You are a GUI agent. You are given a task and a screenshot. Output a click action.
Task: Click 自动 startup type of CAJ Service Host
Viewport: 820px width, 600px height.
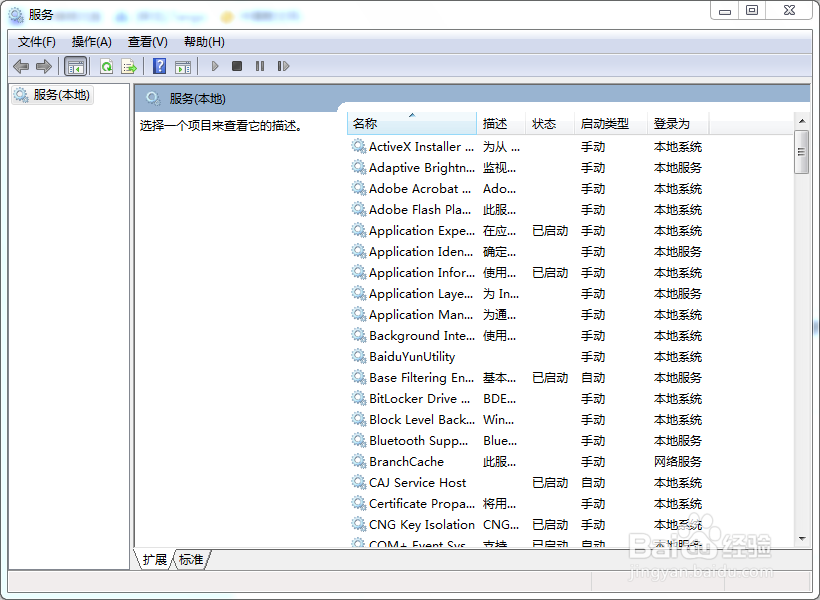pyautogui.click(x=593, y=482)
